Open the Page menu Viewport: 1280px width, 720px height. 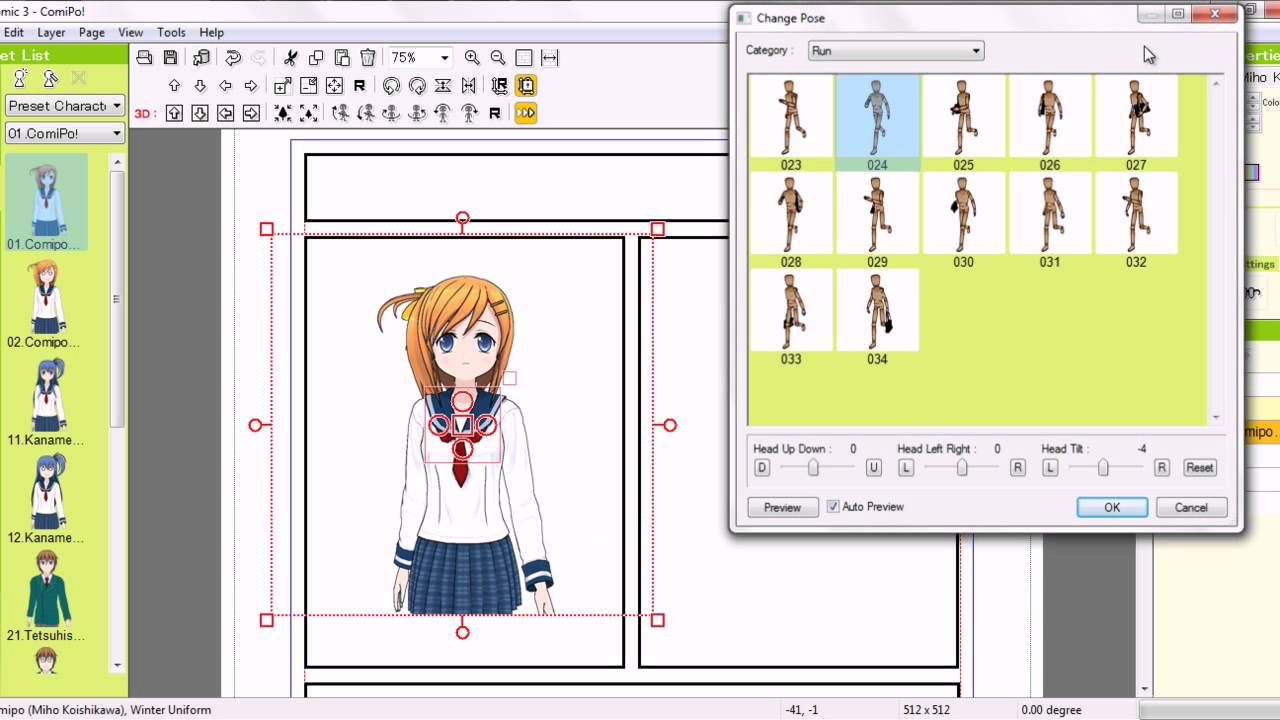pyautogui.click(x=92, y=33)
